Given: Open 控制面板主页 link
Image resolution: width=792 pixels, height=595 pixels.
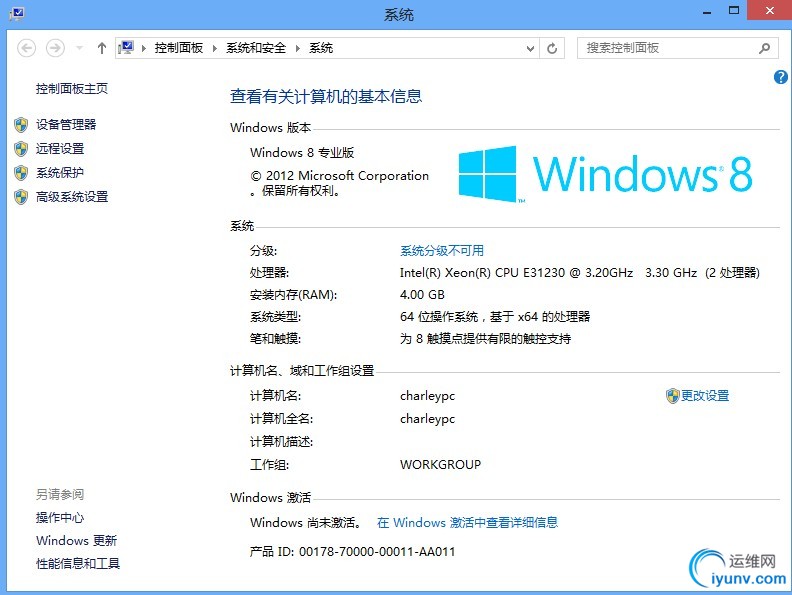Looking at the screenshot, I should point(72,89).
